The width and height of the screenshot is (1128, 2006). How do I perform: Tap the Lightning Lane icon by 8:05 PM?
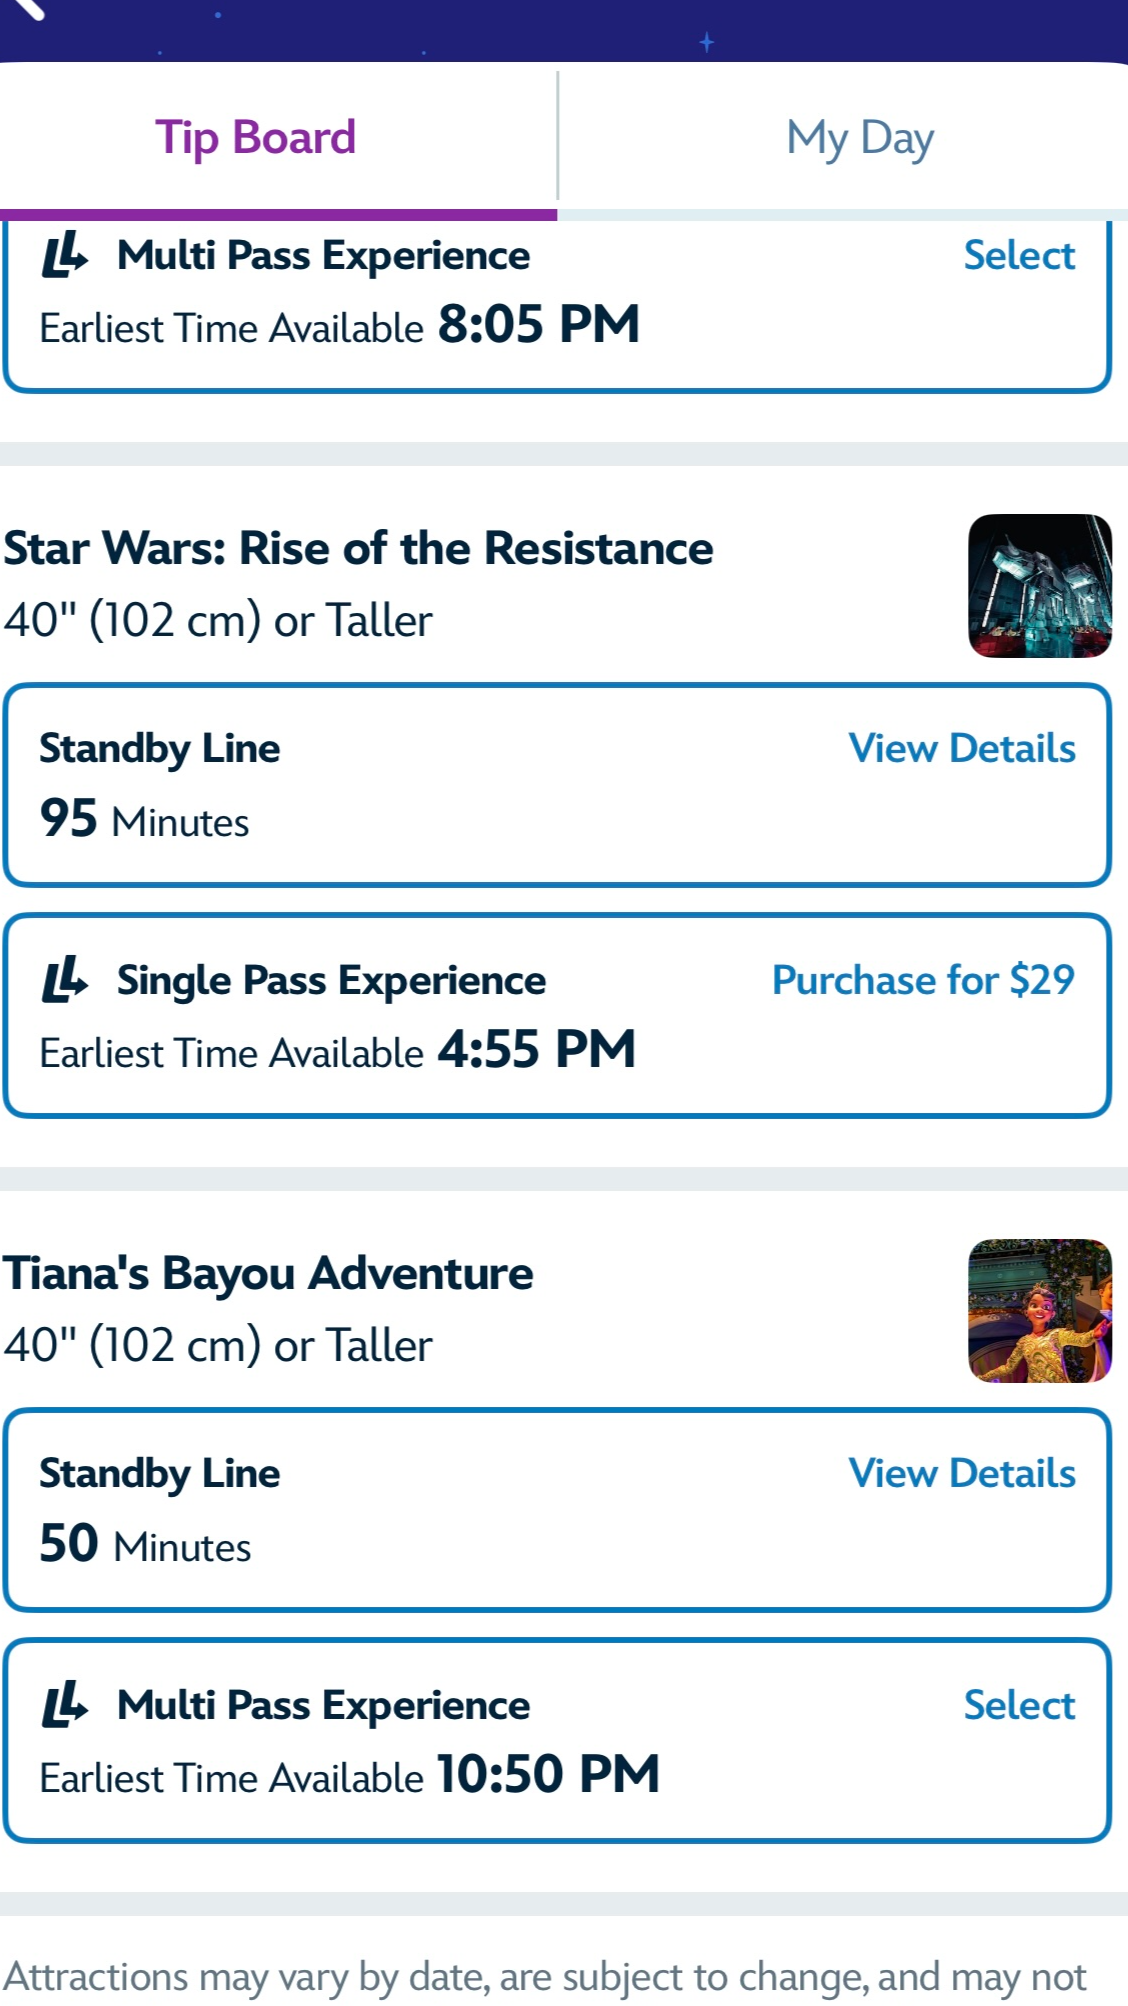(x=65, y=254)
